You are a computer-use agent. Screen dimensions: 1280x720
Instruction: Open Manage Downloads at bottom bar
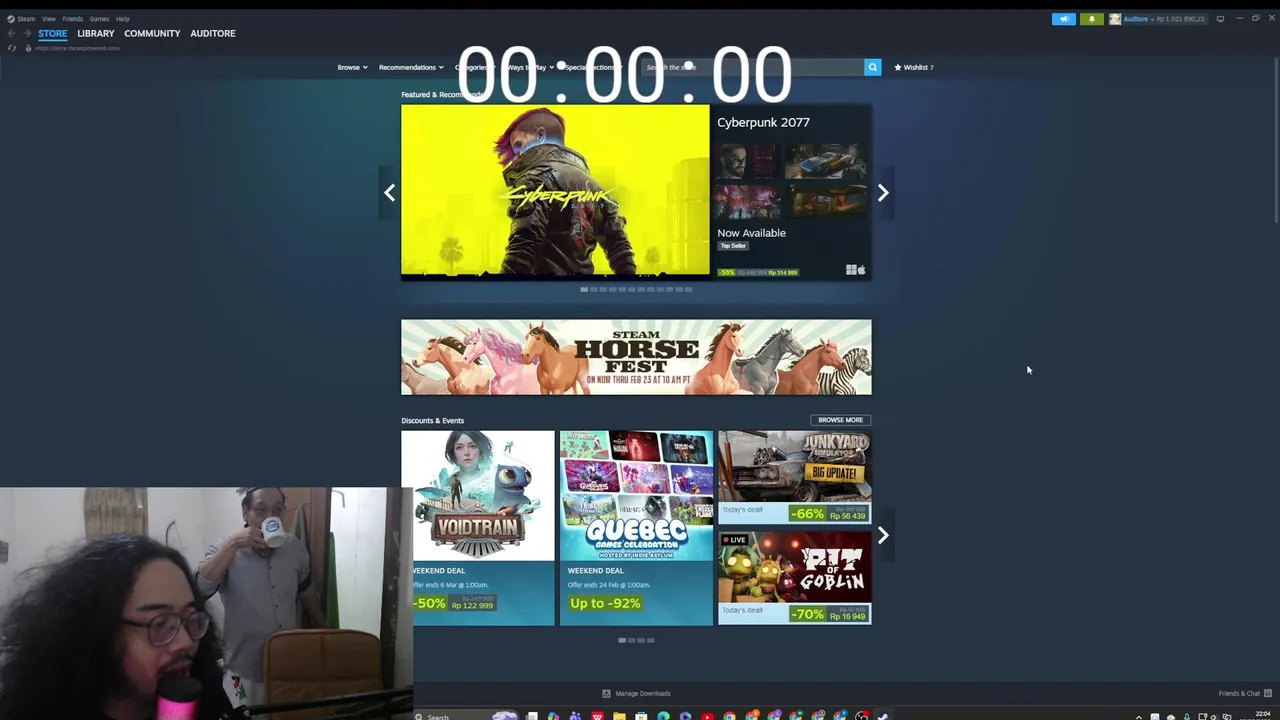click(x=637, y=693)
